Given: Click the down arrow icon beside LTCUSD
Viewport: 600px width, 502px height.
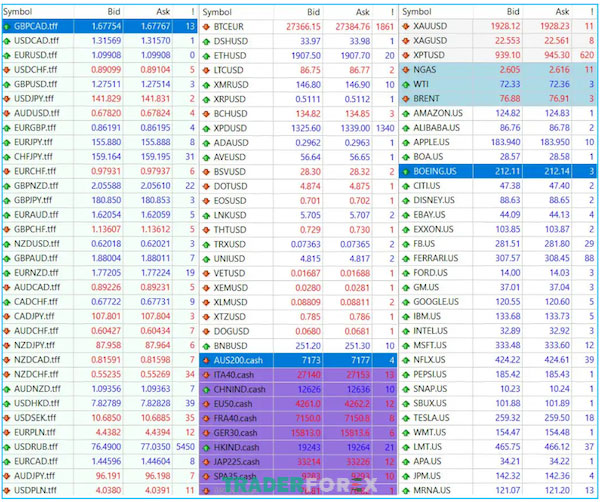Looking at the screenshot, I should [x=206, y=70].
